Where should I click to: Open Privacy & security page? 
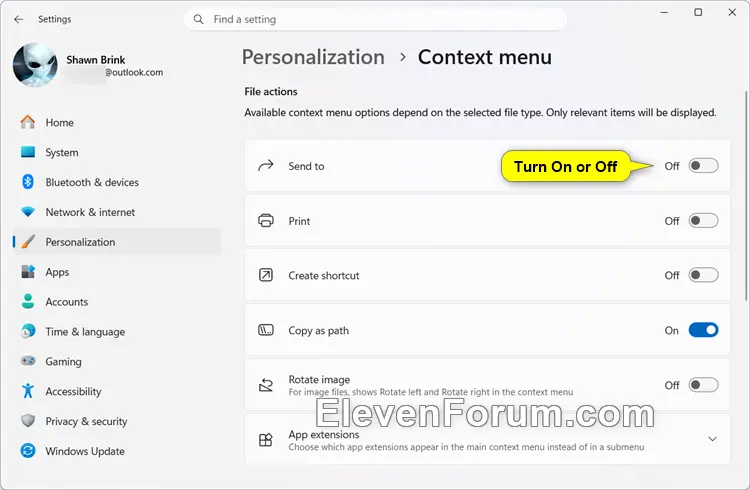pyautogui.click(x=117, y=421)
